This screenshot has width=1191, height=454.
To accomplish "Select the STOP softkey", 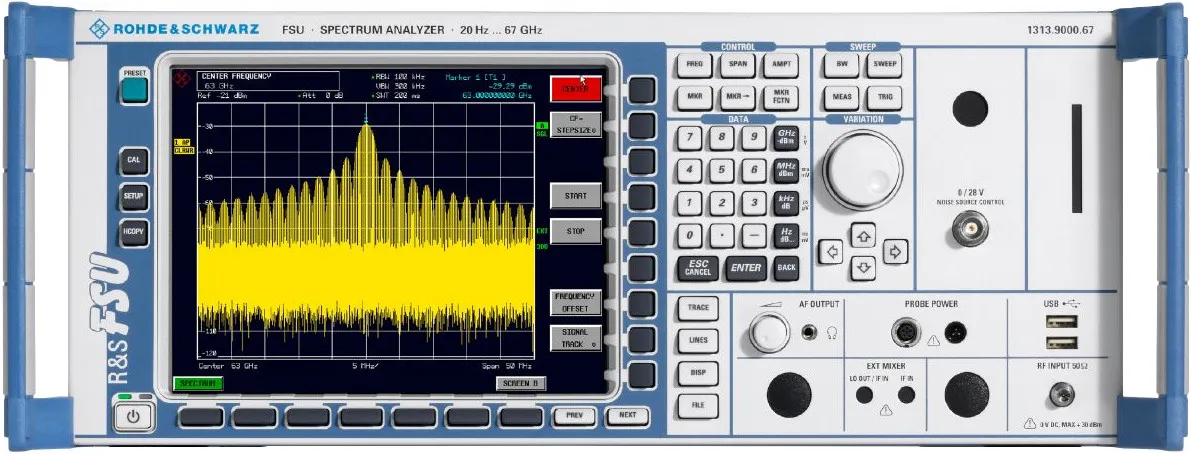I will (576, 232).
